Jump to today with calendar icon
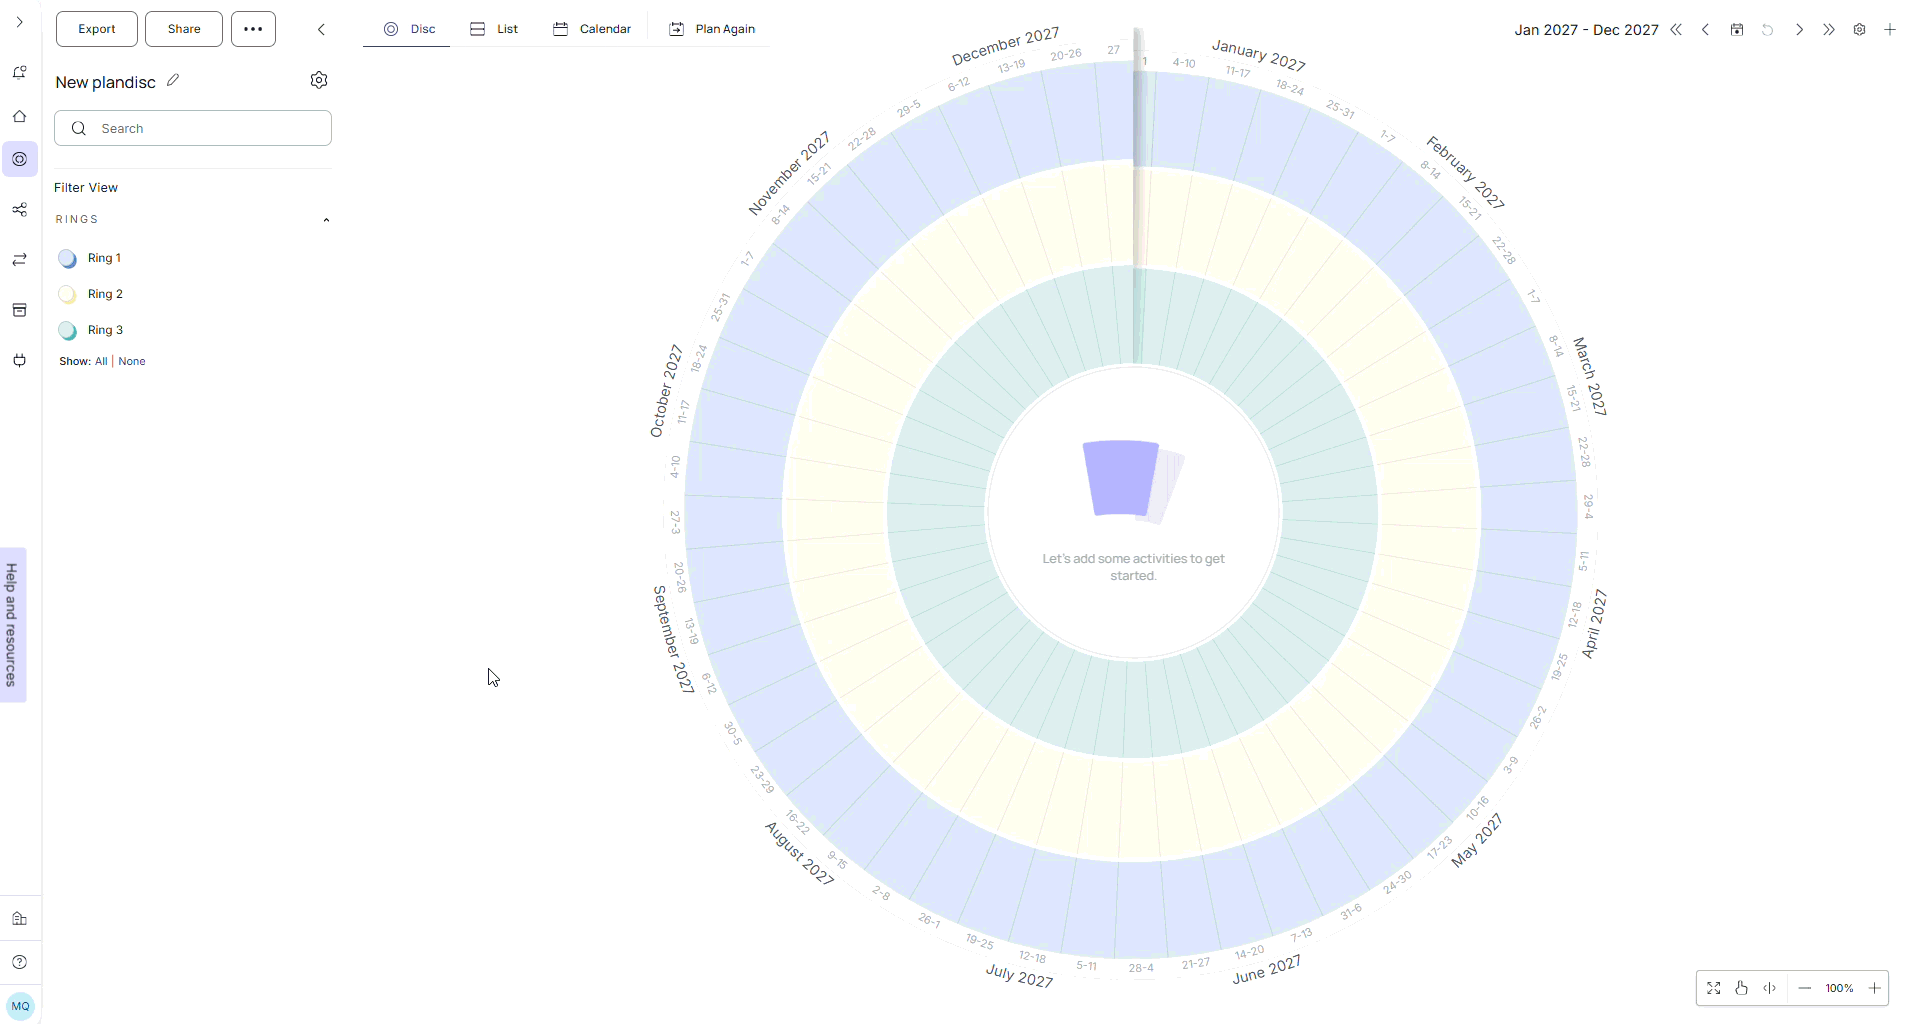 [1737, 30]
